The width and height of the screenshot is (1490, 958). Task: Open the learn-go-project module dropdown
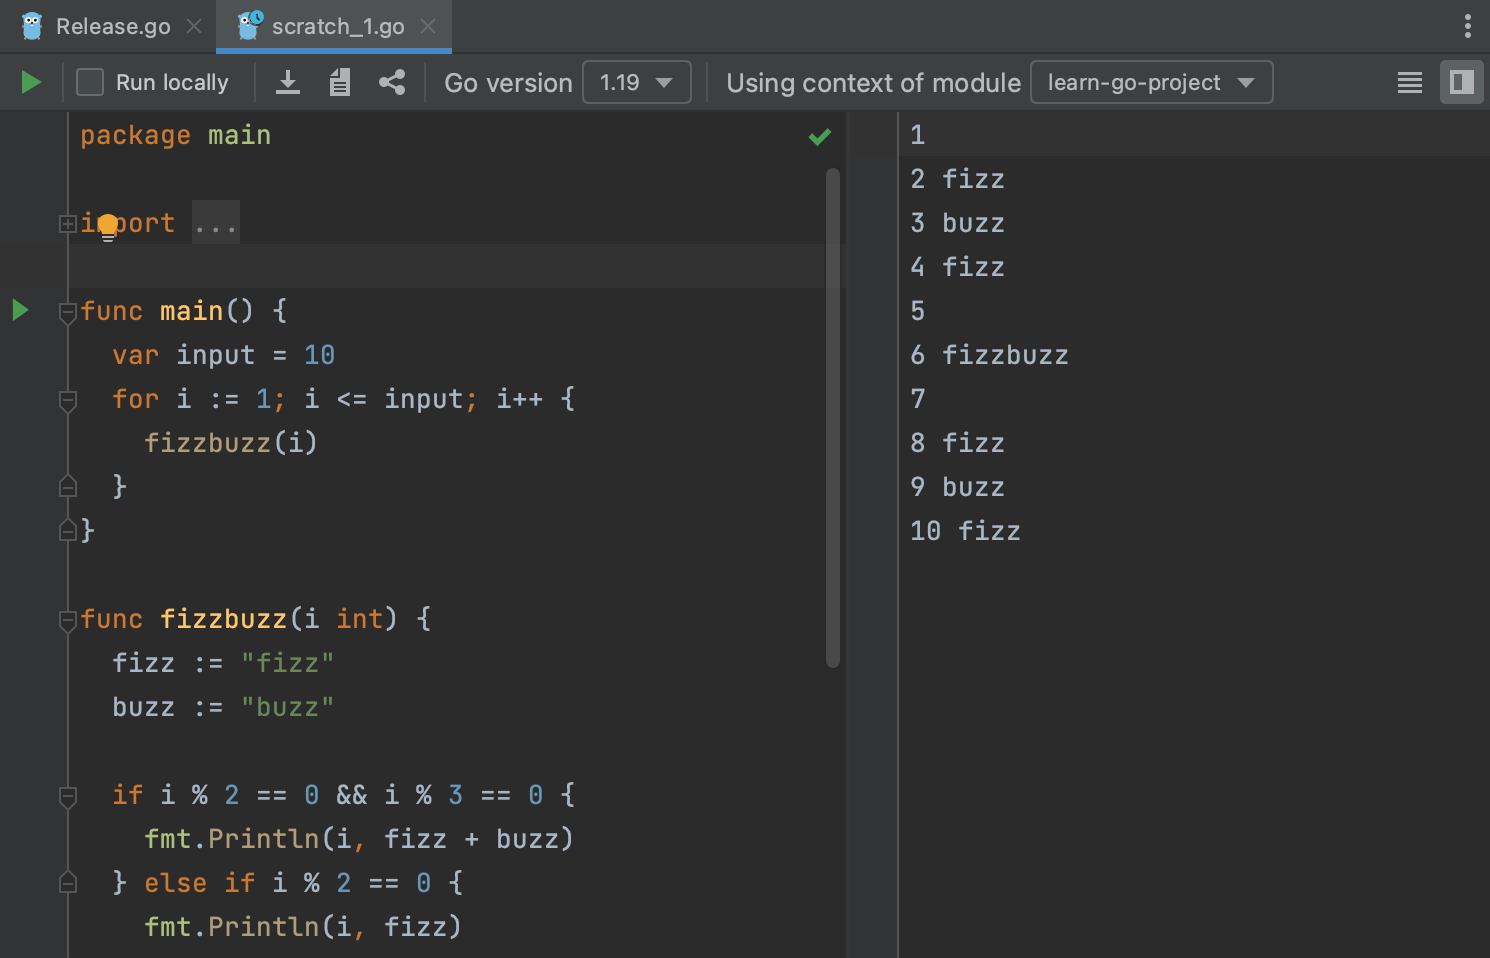[1151, 82]
